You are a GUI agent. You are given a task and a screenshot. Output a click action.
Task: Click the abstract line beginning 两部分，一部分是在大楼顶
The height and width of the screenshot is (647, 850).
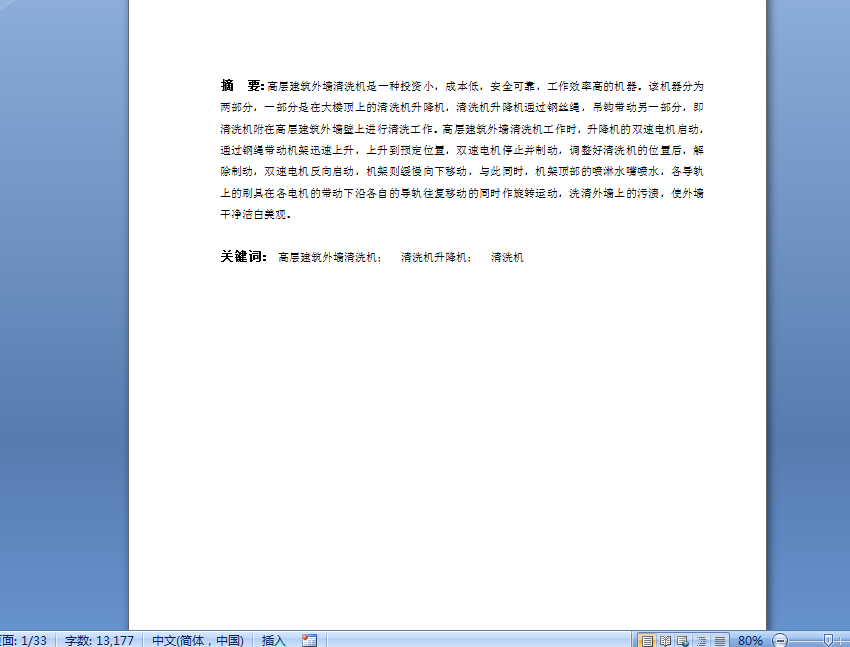pyautogui.click(x=462, y=107)
